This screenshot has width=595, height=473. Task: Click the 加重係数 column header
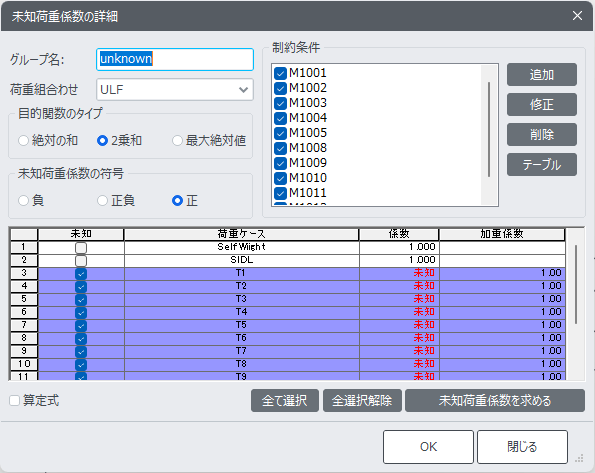click(x=502, y=234)
